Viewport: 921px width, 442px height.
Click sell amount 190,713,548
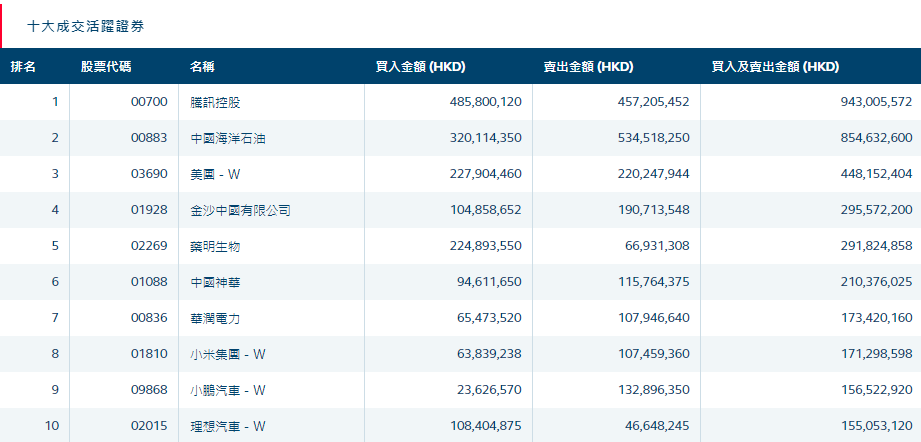(x=654, y=210)
